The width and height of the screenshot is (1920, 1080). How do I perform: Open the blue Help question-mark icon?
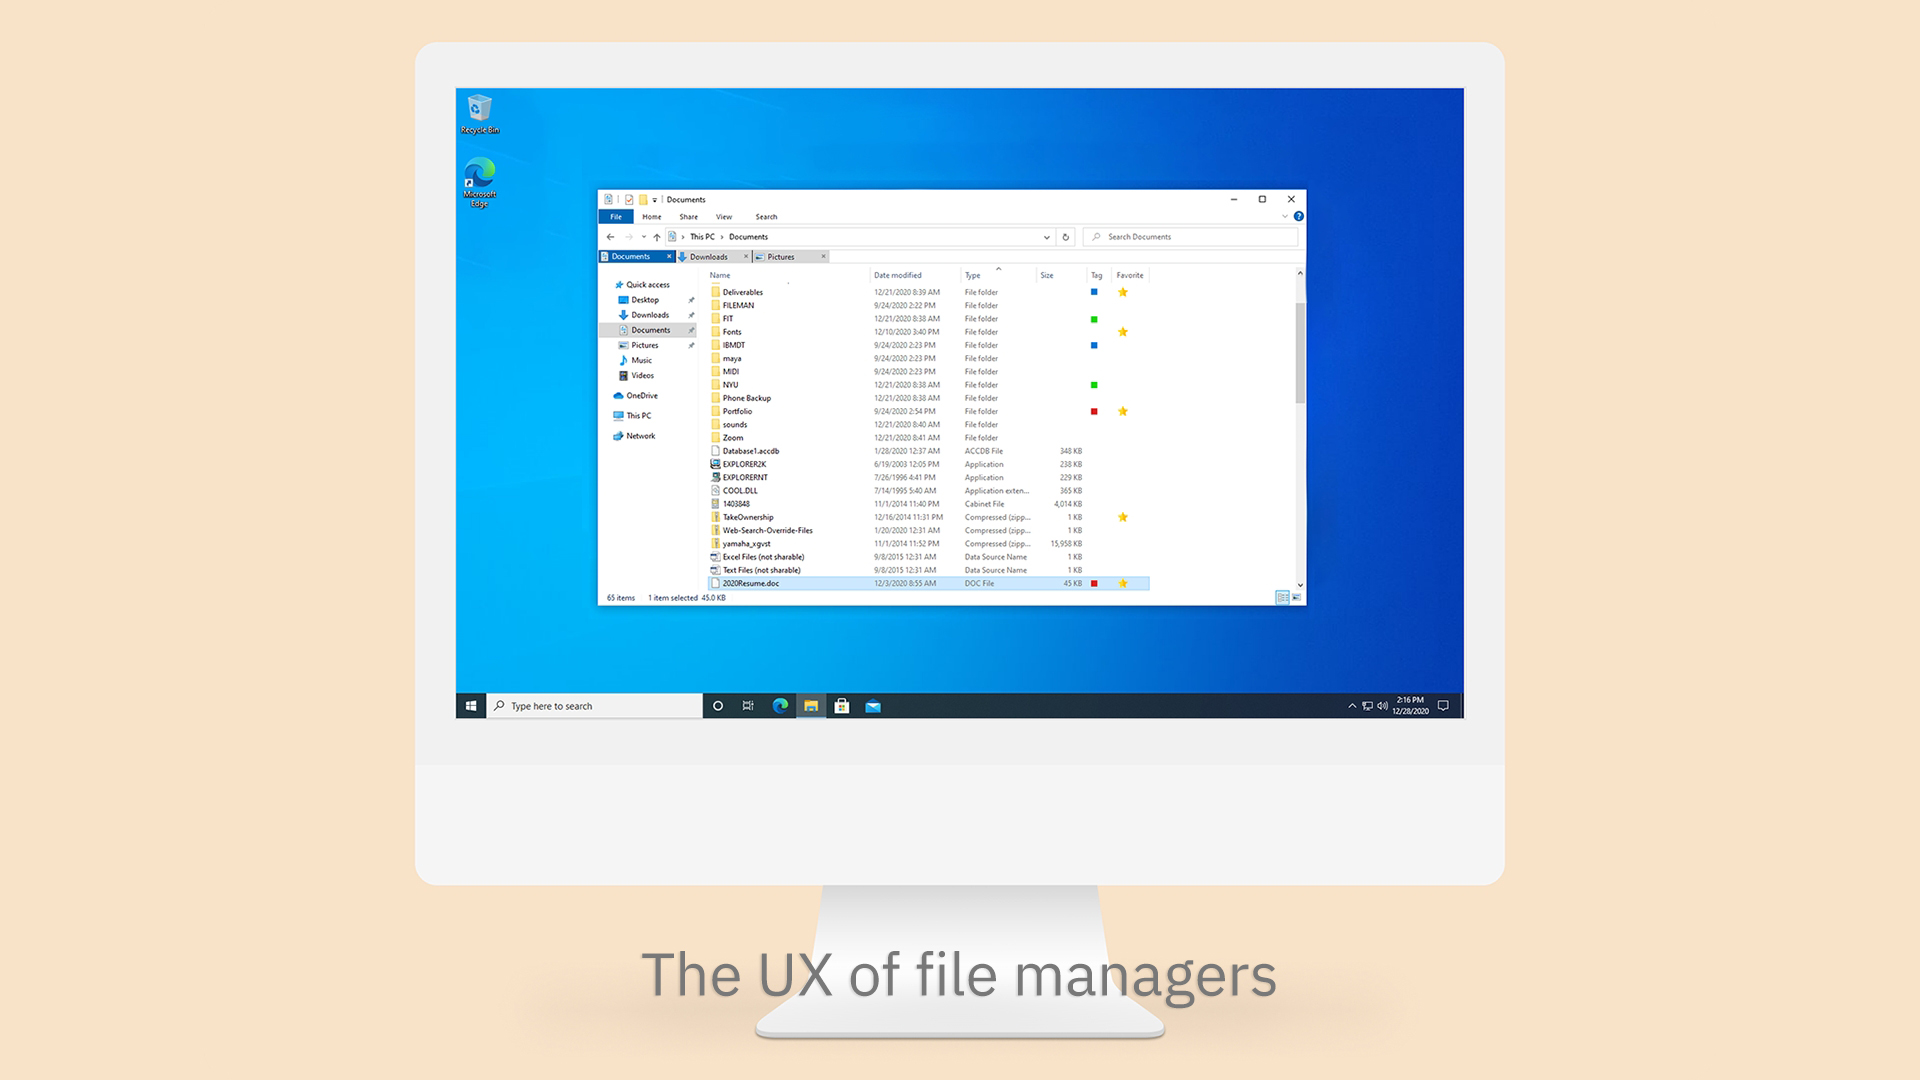click(1298, 216)
